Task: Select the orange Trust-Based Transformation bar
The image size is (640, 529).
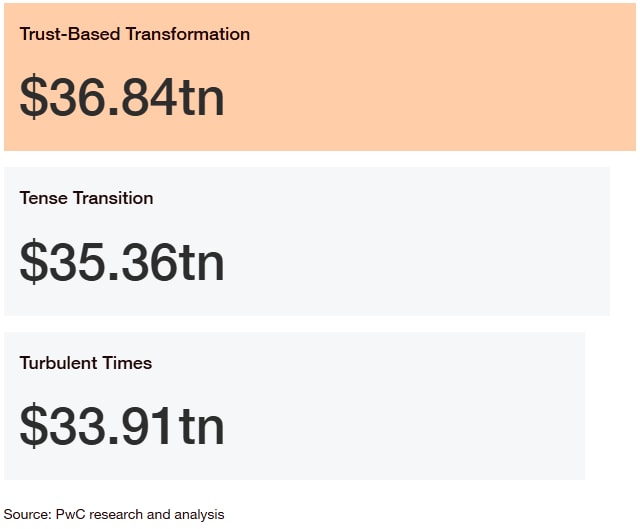Action: coord(320,77)
